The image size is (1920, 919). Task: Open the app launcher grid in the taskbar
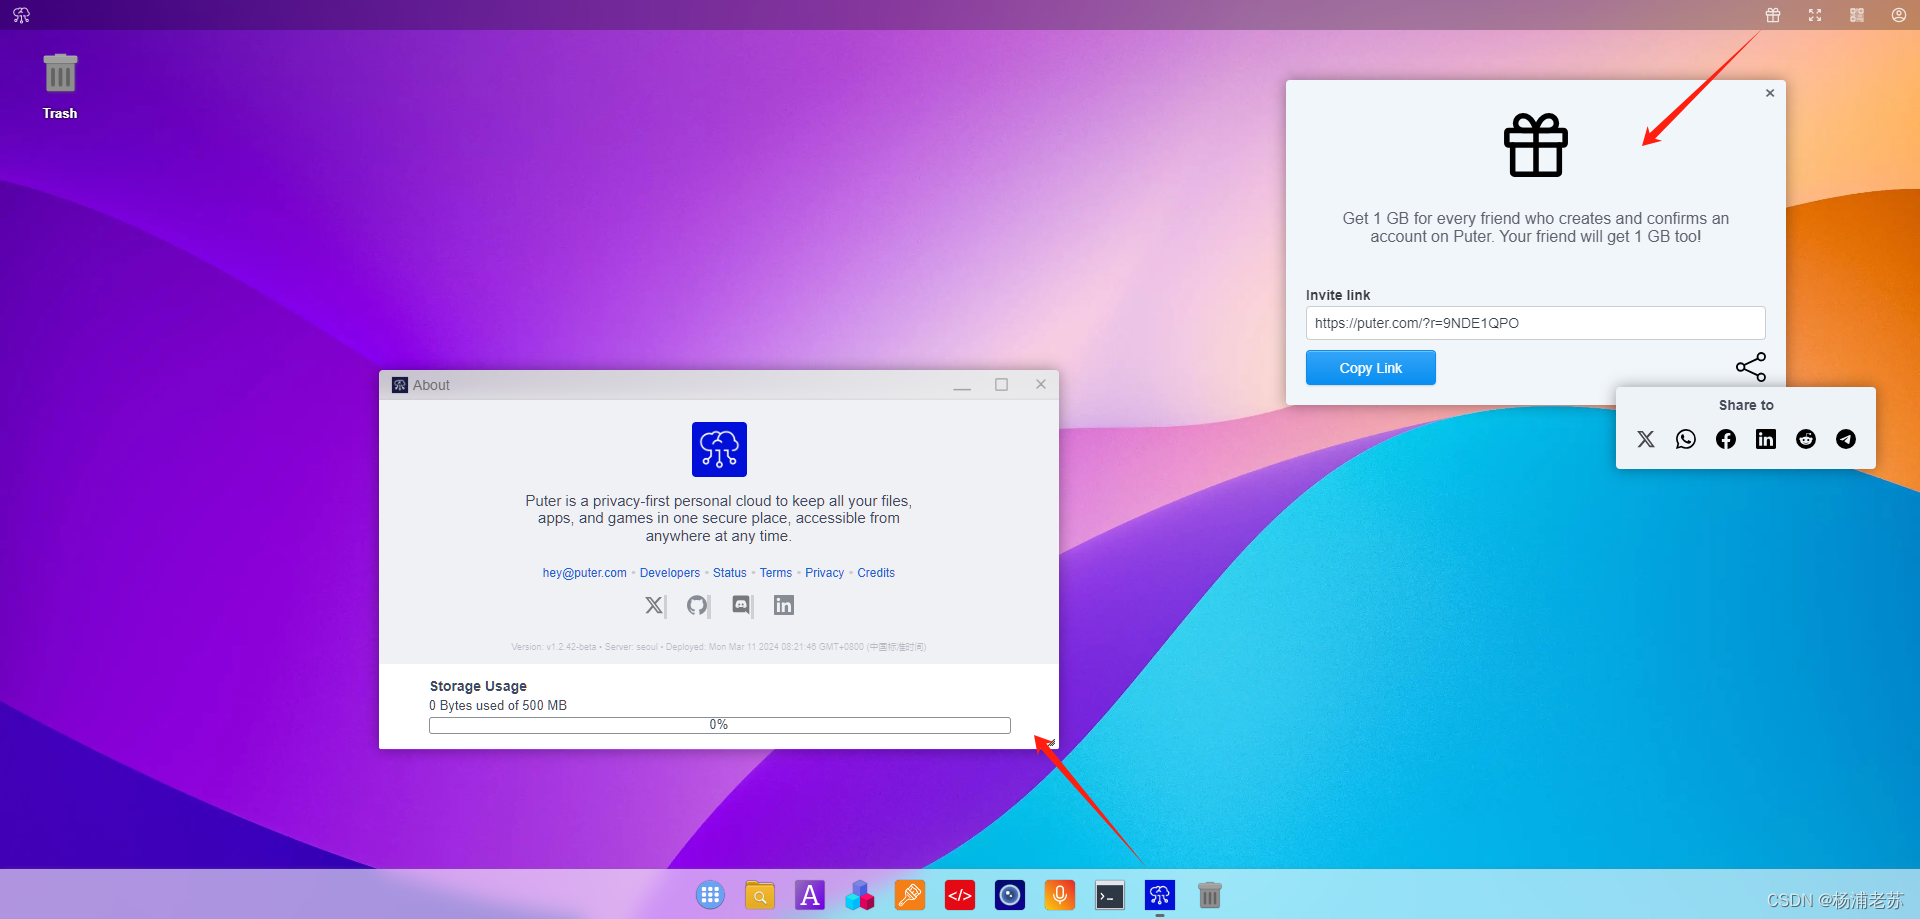pyautogui.click(x=710, y=895)
